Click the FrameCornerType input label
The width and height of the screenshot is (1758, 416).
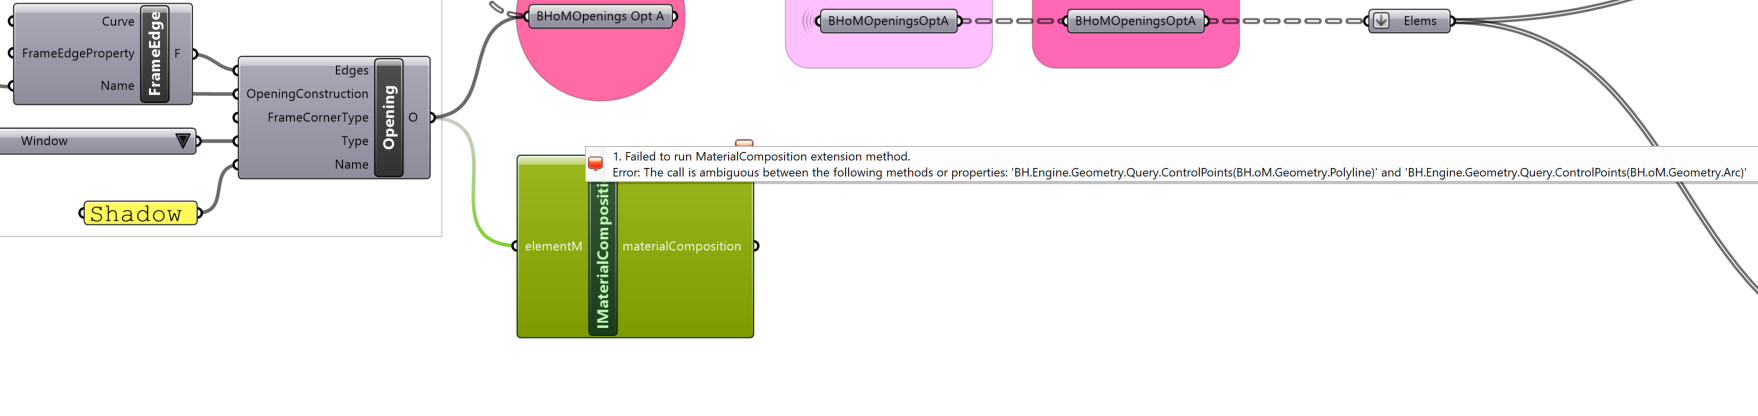click(x=318, y=117)
